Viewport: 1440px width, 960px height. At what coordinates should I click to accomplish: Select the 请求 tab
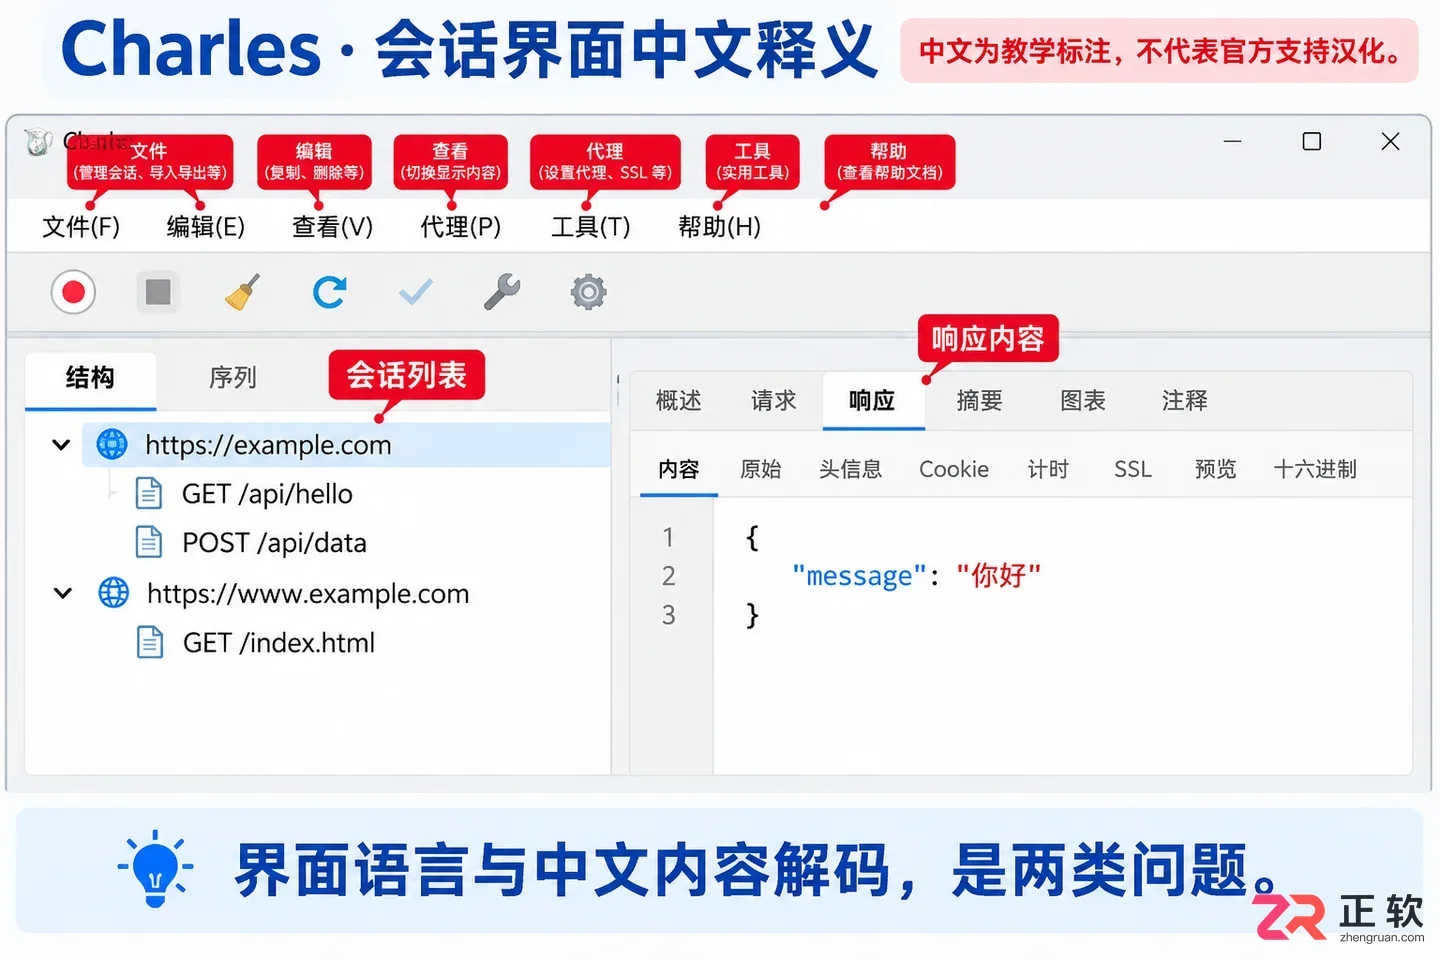[x=774, y=401]
